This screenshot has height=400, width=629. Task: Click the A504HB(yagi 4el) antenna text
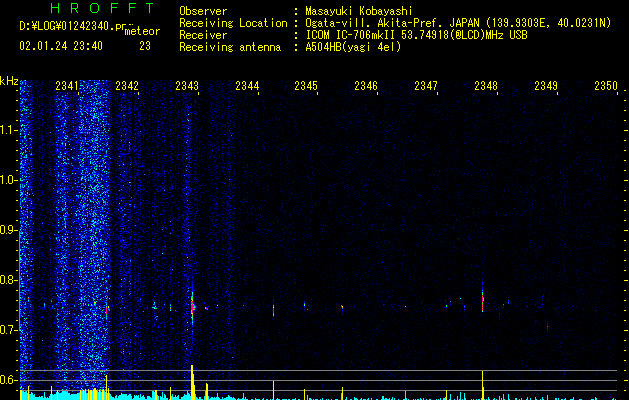tap(353, 47)
